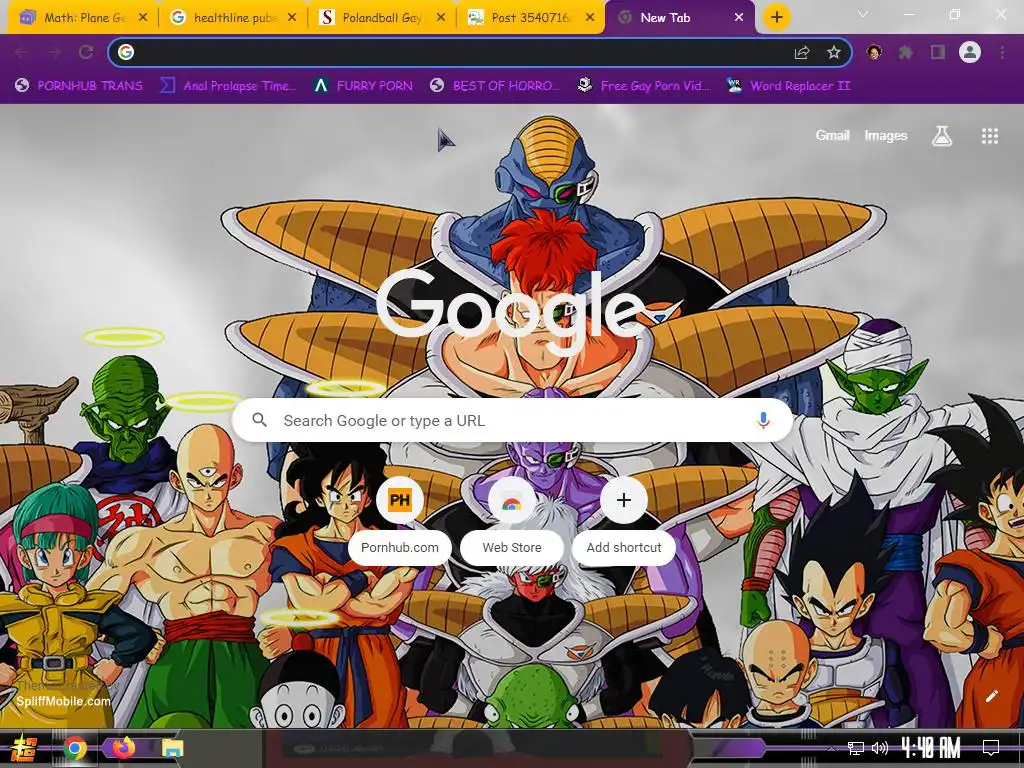This screenshot has width=1024, height=768.
Task: Open the PH shortcut tile
Action: pyautogui.click(x=400, y=500)
